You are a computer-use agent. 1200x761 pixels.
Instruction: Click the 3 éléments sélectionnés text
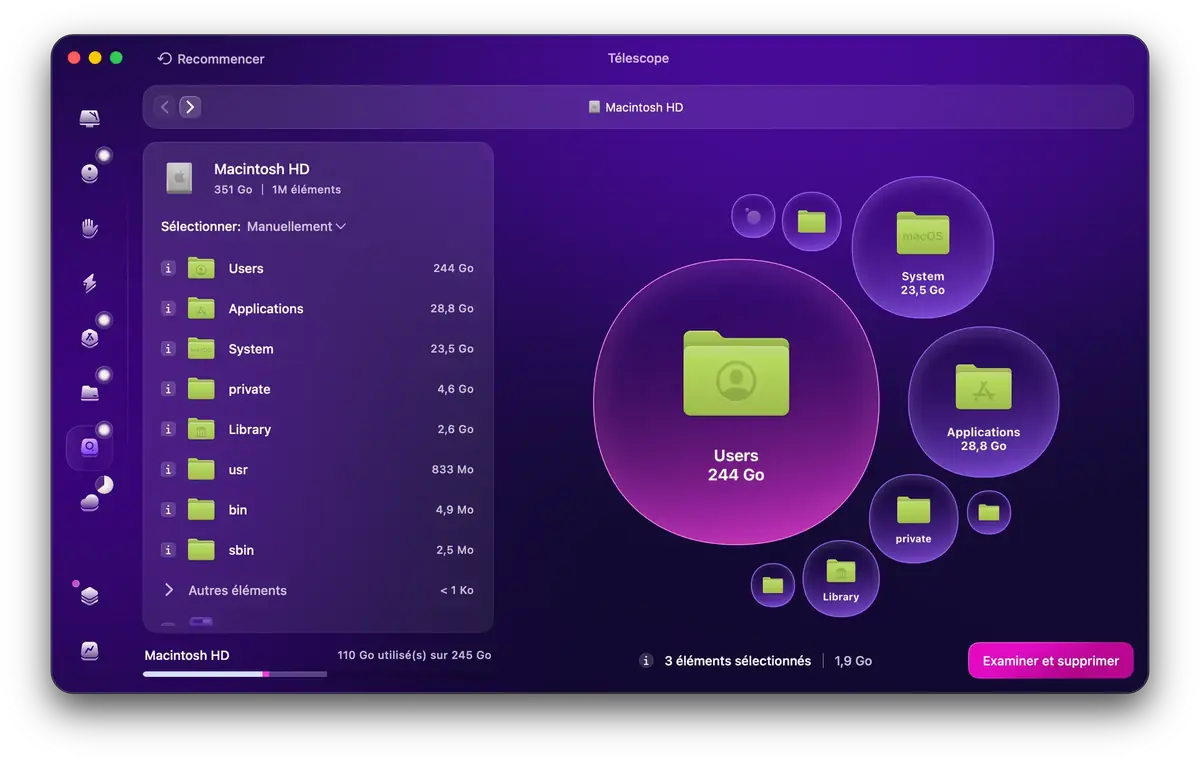738,661
